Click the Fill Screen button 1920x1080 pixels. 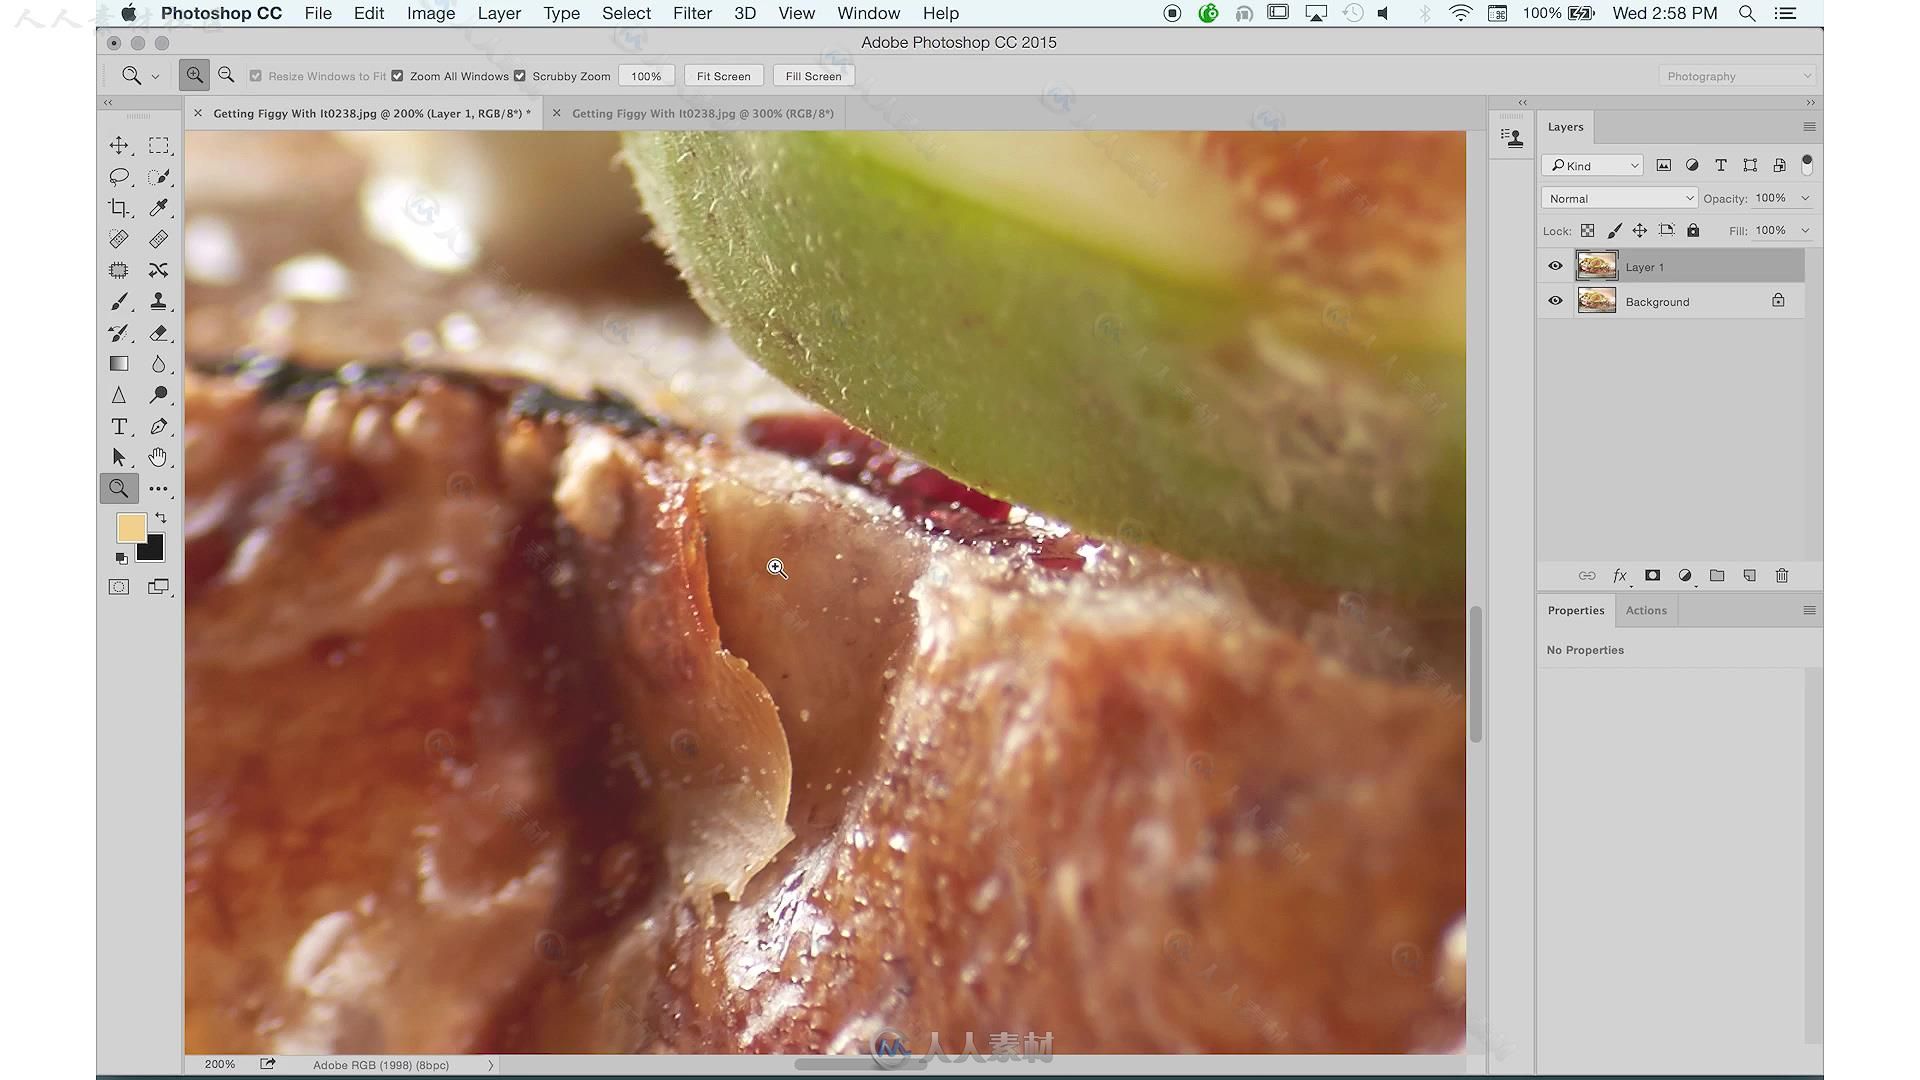[814, 75]
